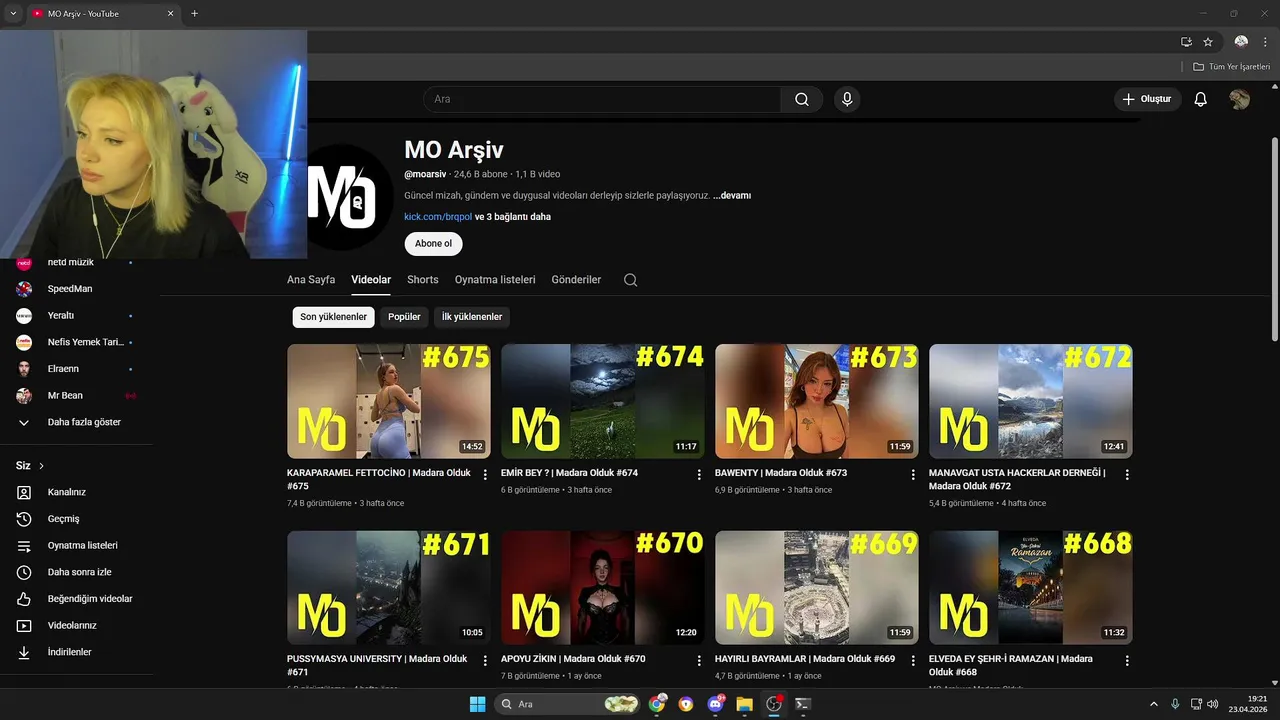Screen dimensions: 1280x720
Task: Open the terminal from the taskbar
Action: (x=802, y=704)
